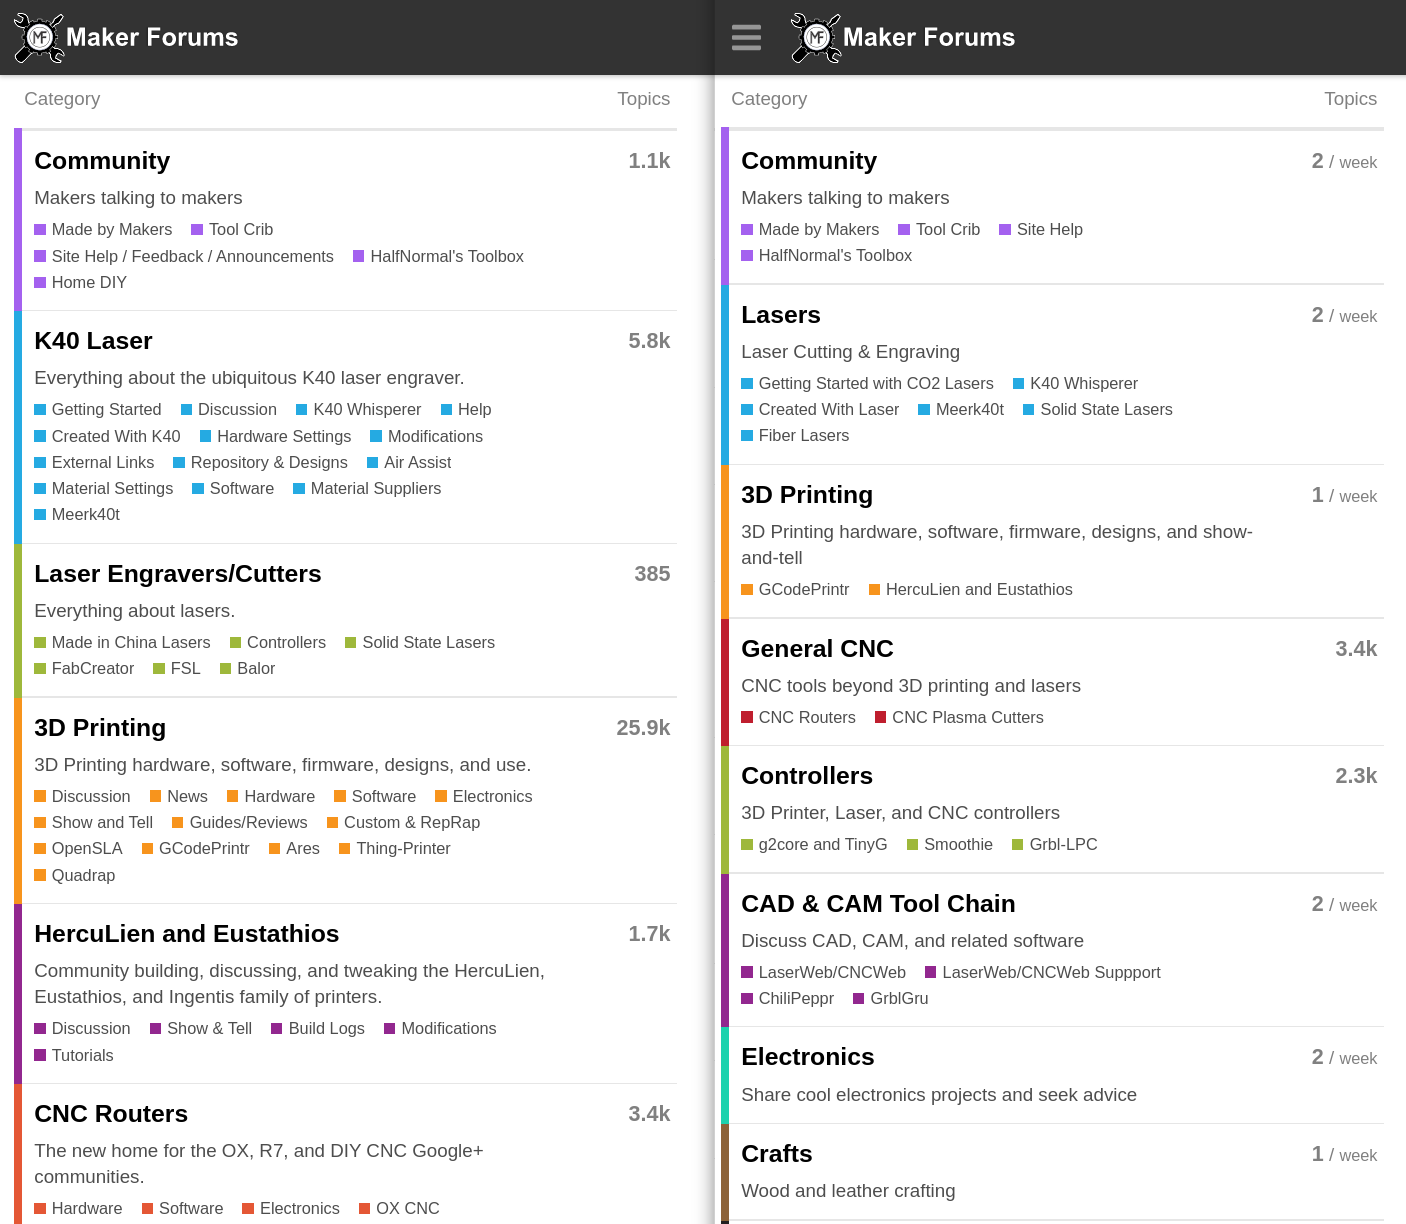This screenshot has height=1224, width=1406.
Task: Open the hamburger menu icon
Action: point(746,38)
